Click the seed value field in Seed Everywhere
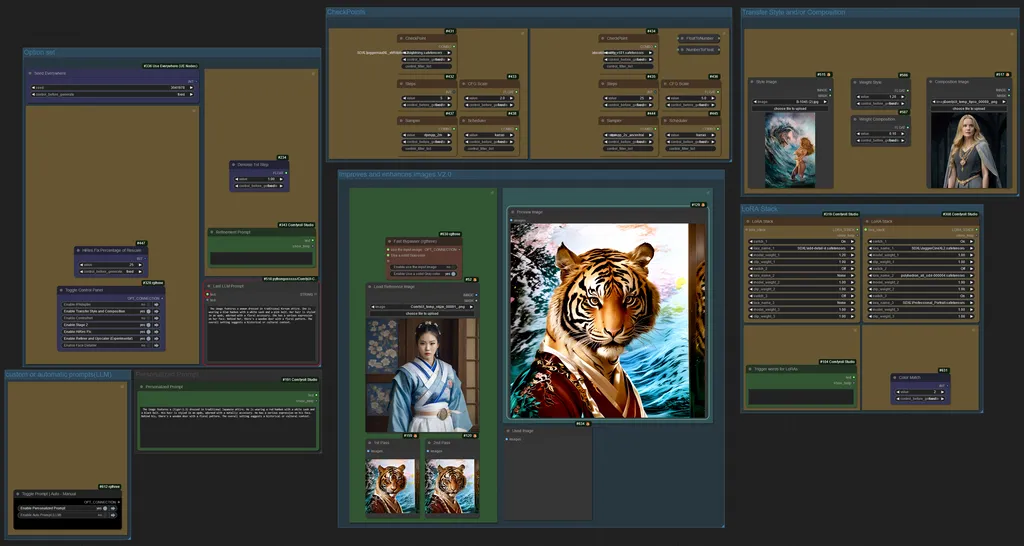Image resolution: width=1024 pixels, height=546 pixels. point(112,87)
